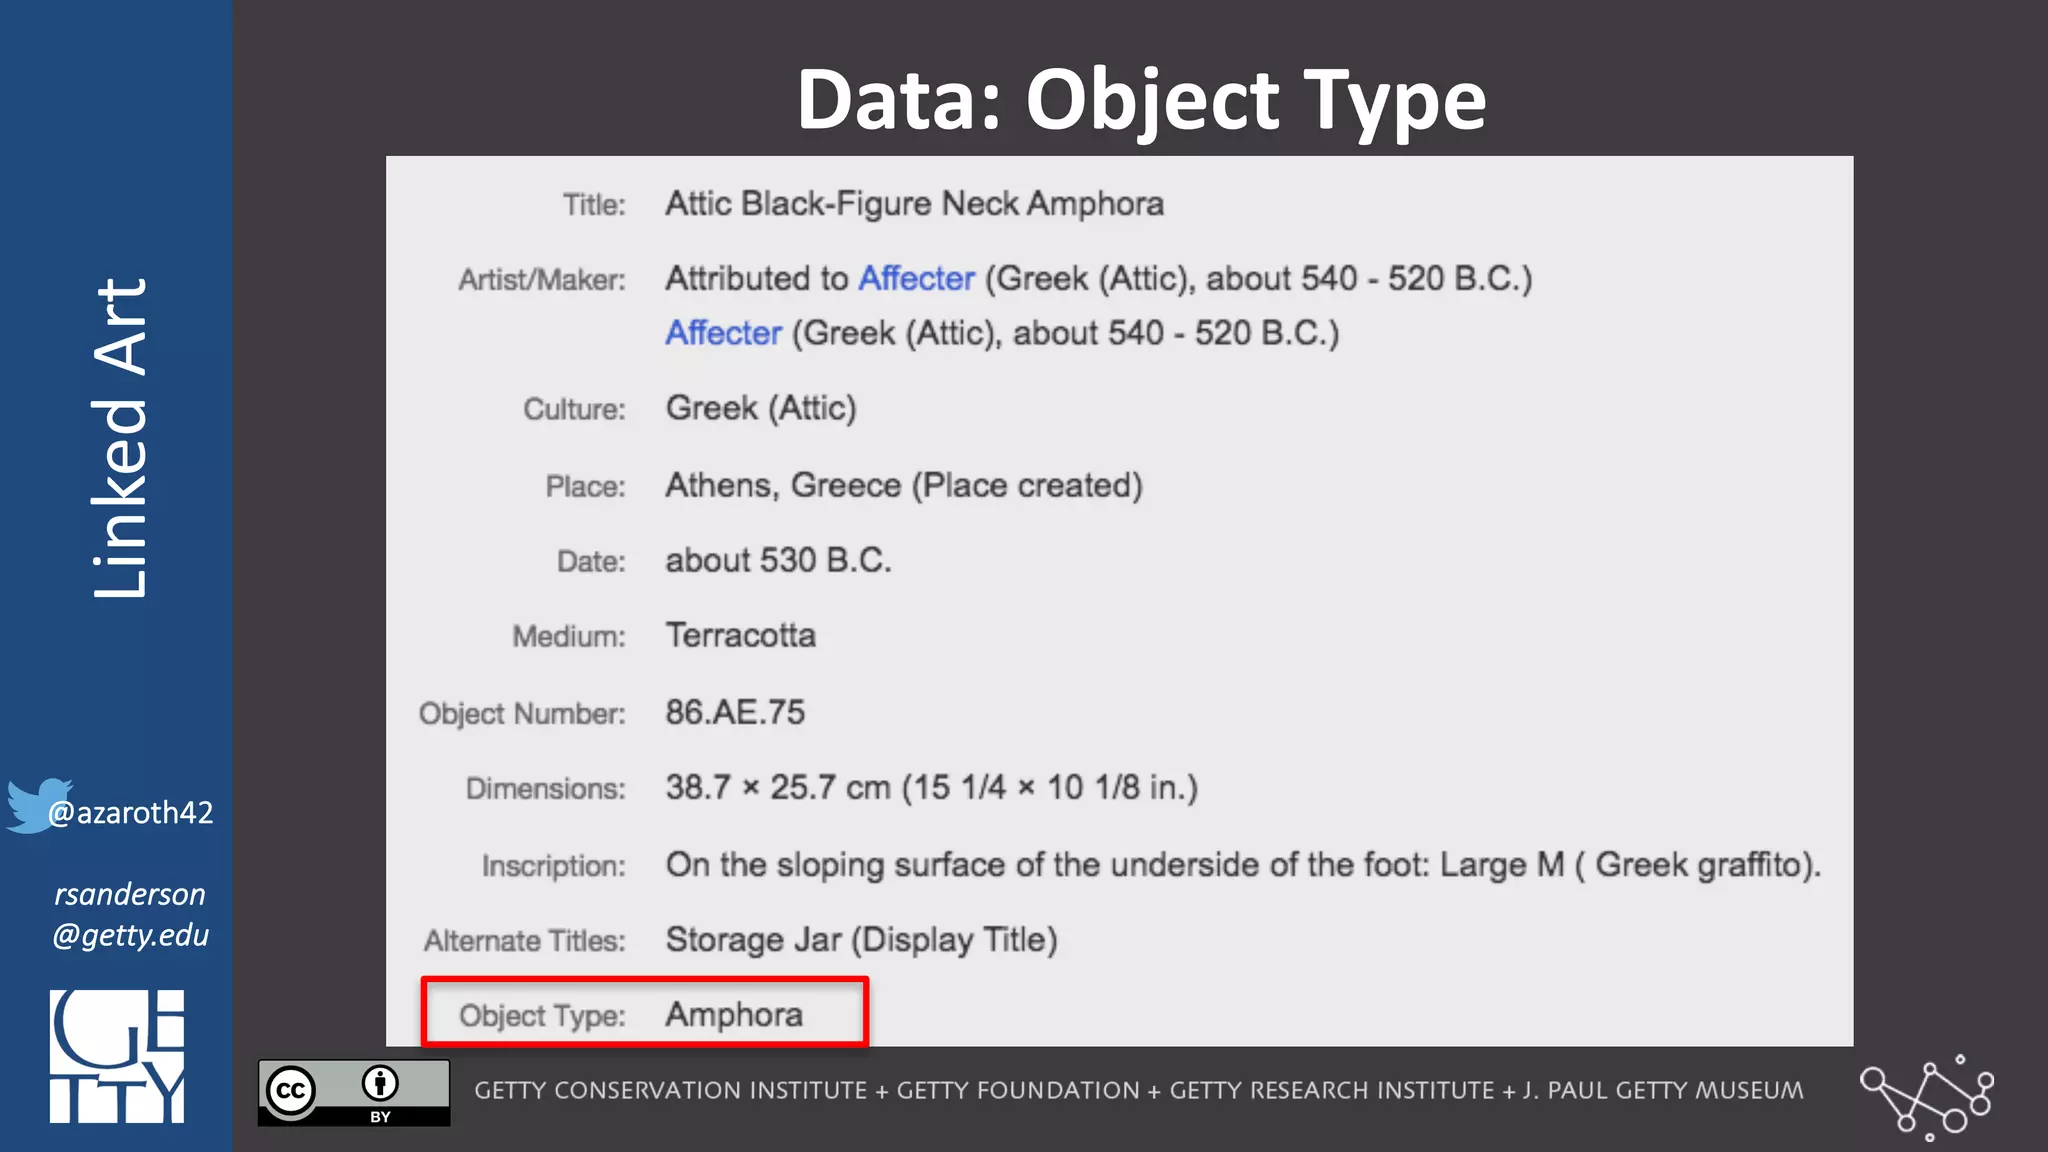Click the culture value 'Greek (Attic)'
Screen dimensions: 2048x1152
761,408
